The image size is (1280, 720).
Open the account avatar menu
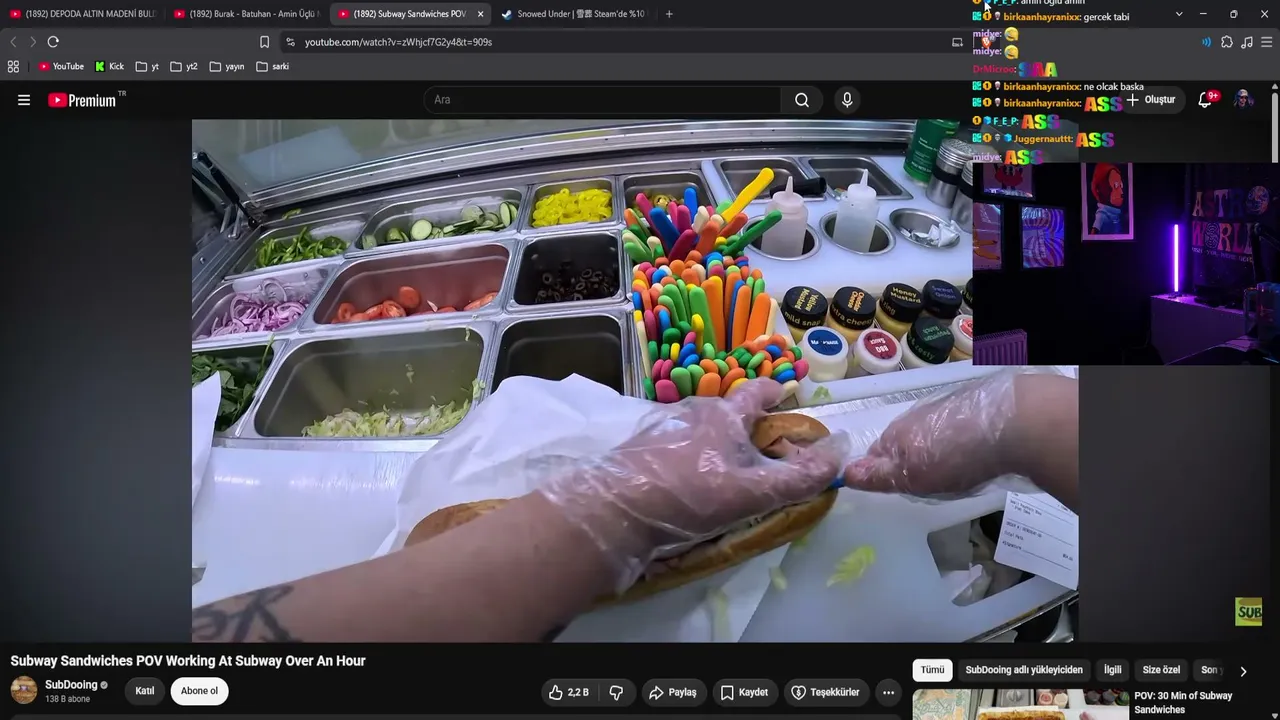coord(1243,100)
